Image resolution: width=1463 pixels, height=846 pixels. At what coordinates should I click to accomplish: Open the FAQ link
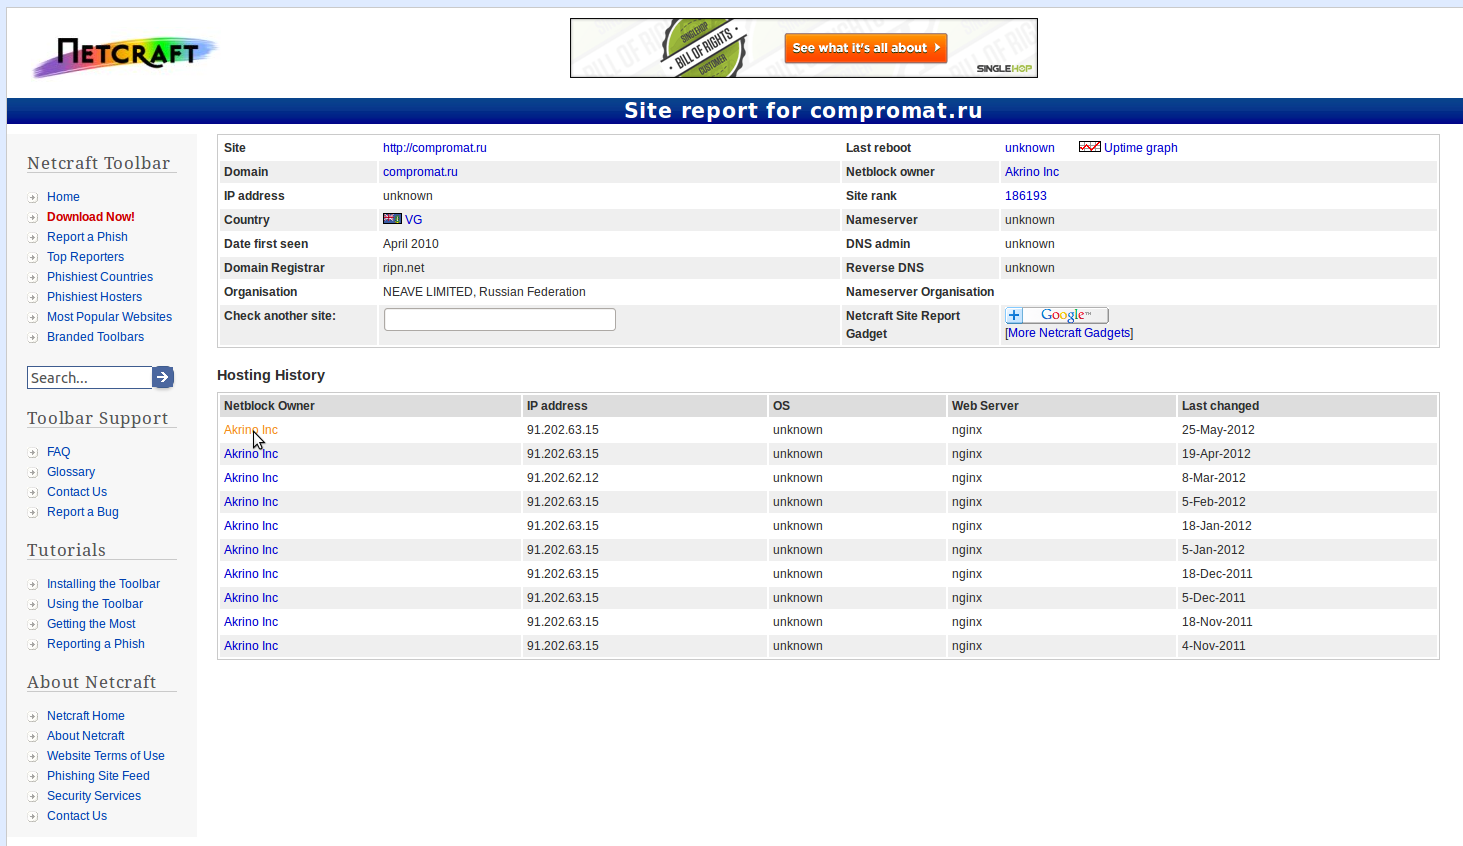(x=58, y=452)
